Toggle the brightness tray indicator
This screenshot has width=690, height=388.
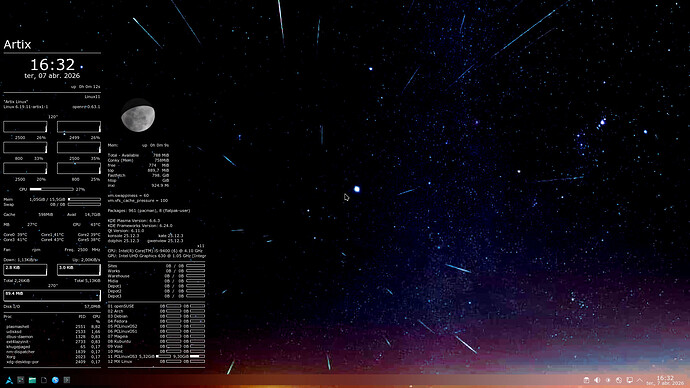point(608,380)
